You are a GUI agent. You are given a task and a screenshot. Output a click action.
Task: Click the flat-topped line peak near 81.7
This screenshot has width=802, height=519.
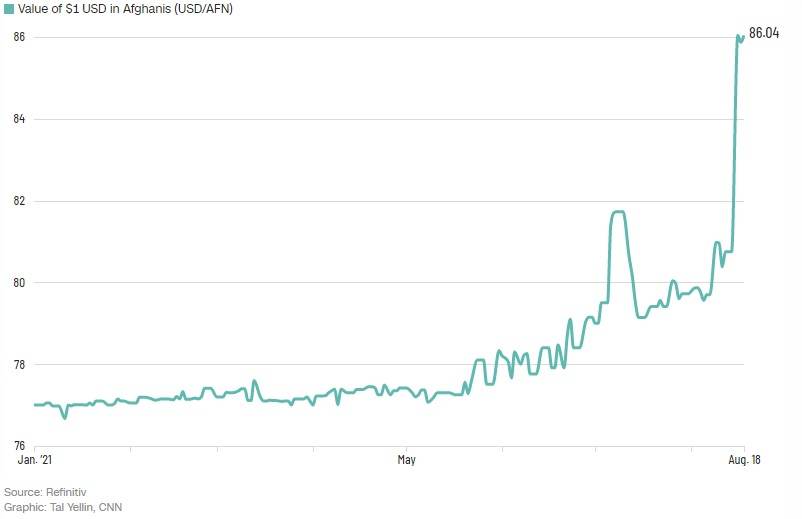point(617,212)
